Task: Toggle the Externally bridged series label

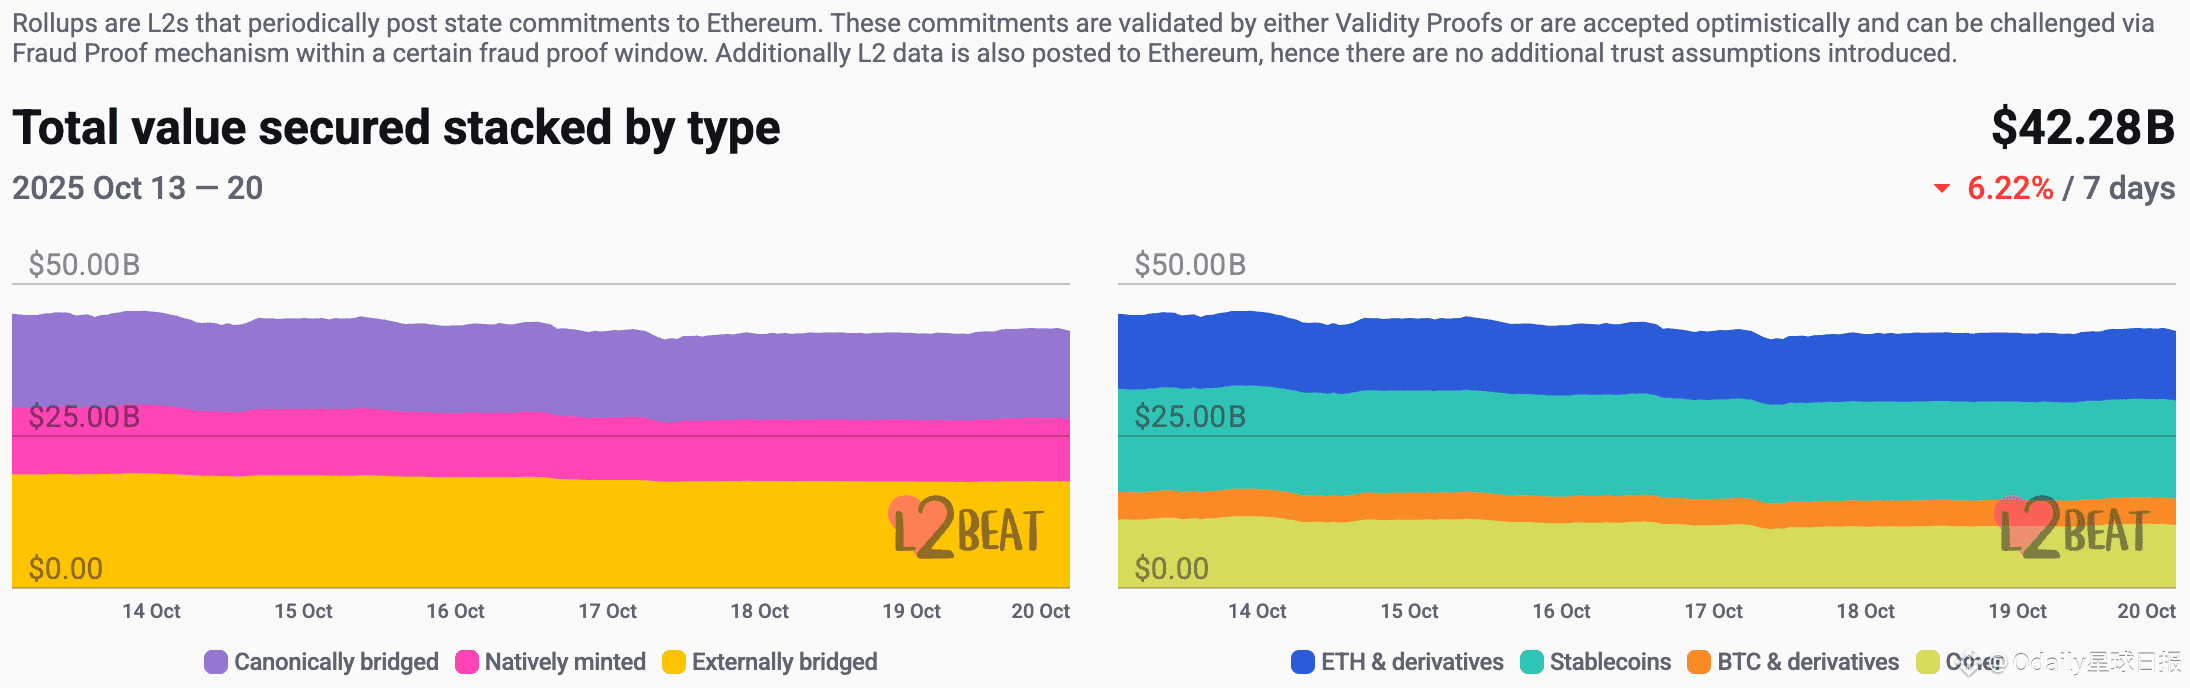Action: coord(784,662)
